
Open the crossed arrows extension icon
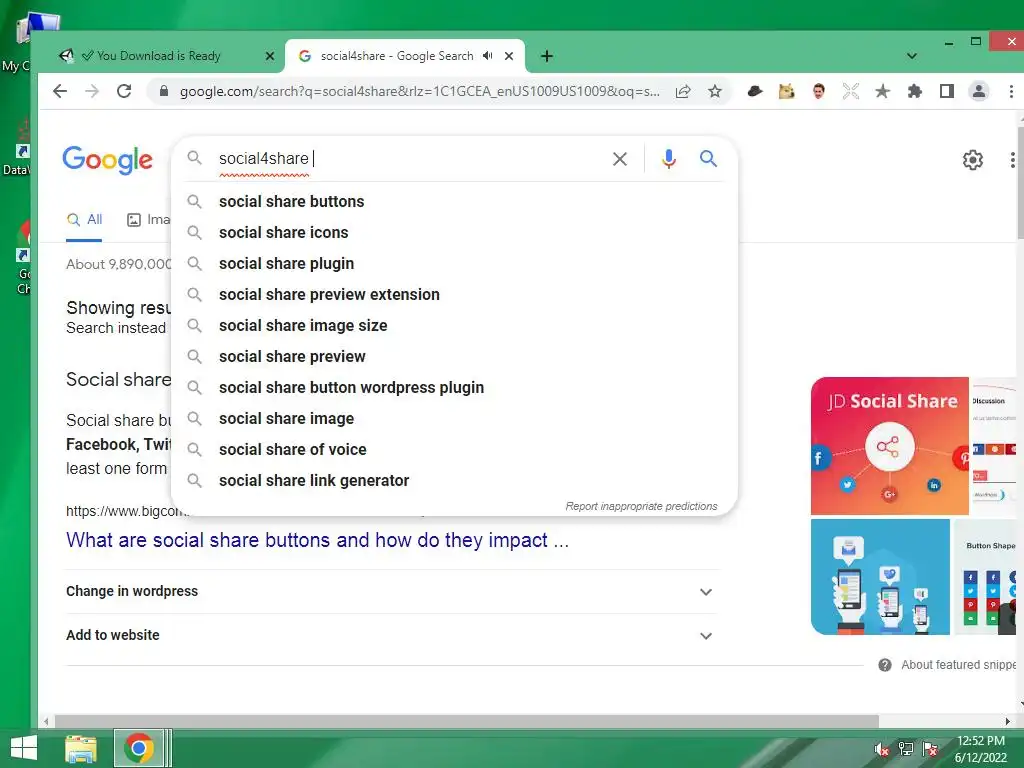pos(851,91)
